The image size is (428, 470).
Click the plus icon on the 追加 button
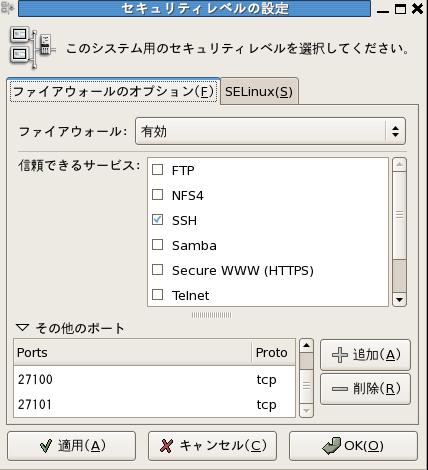click(x=340, y=355)
